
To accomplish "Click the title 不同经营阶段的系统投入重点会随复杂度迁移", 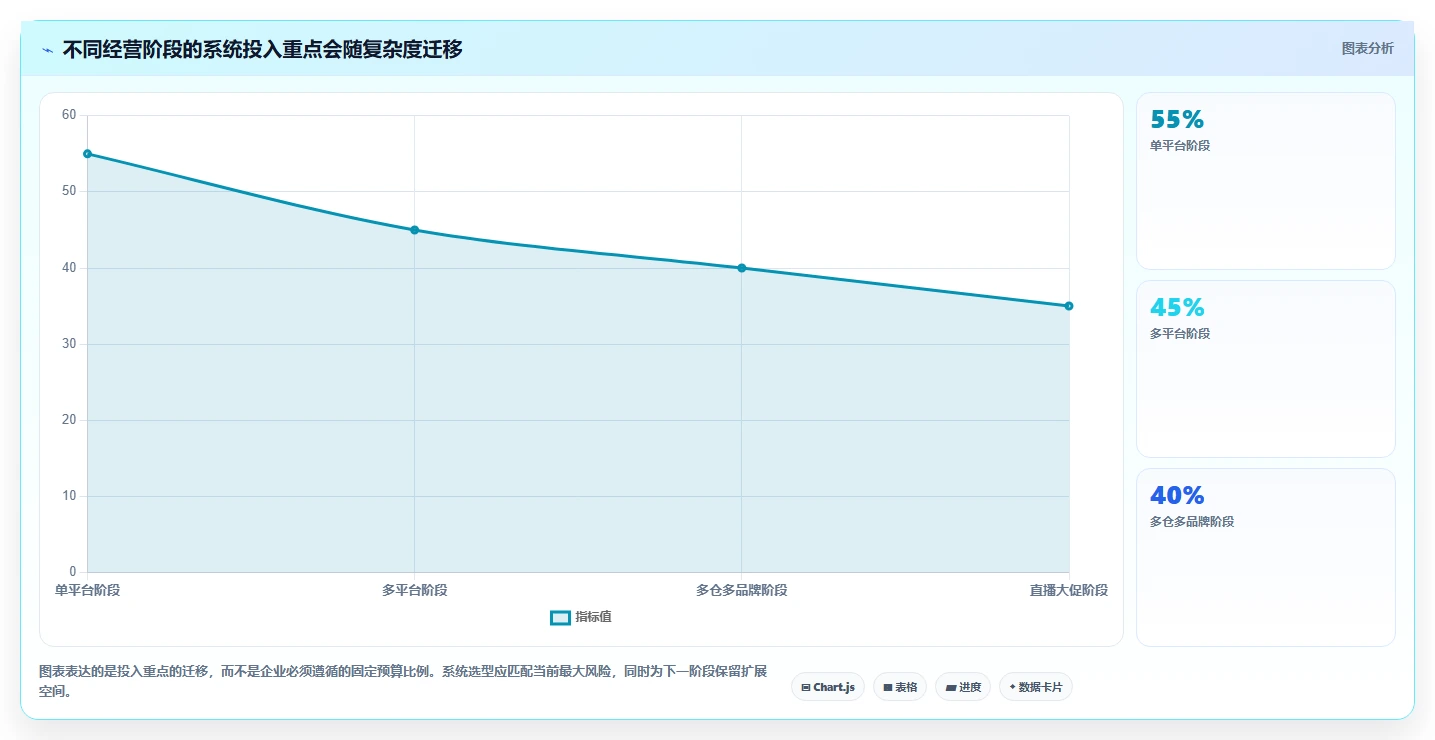I will coord(262,49).
